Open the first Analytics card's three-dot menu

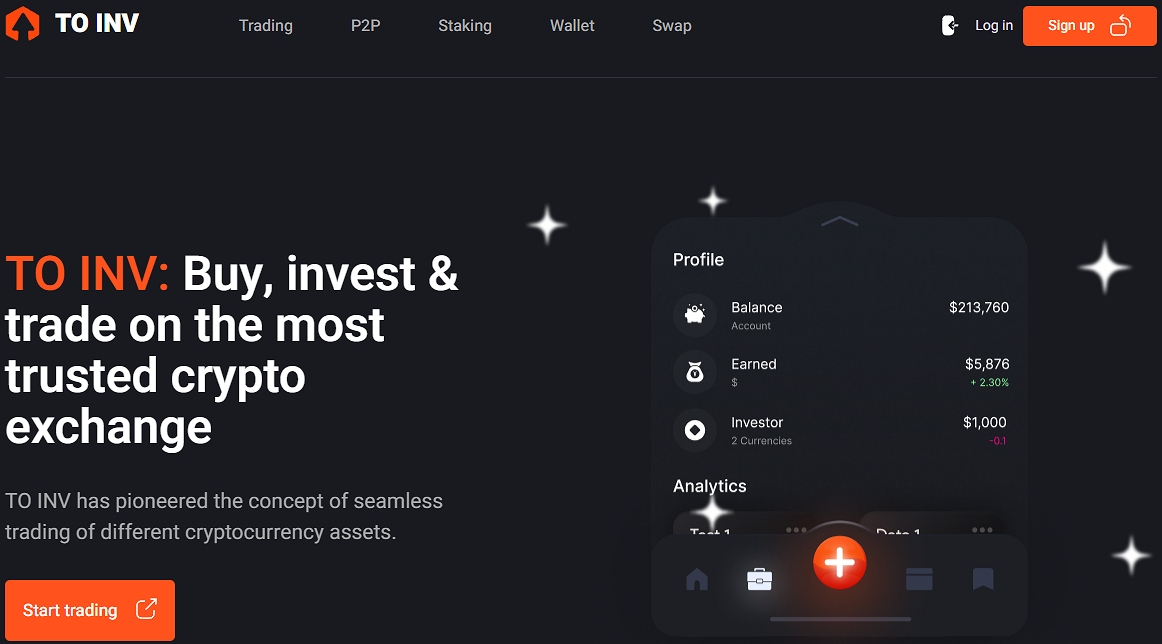(x=796, y=530)
